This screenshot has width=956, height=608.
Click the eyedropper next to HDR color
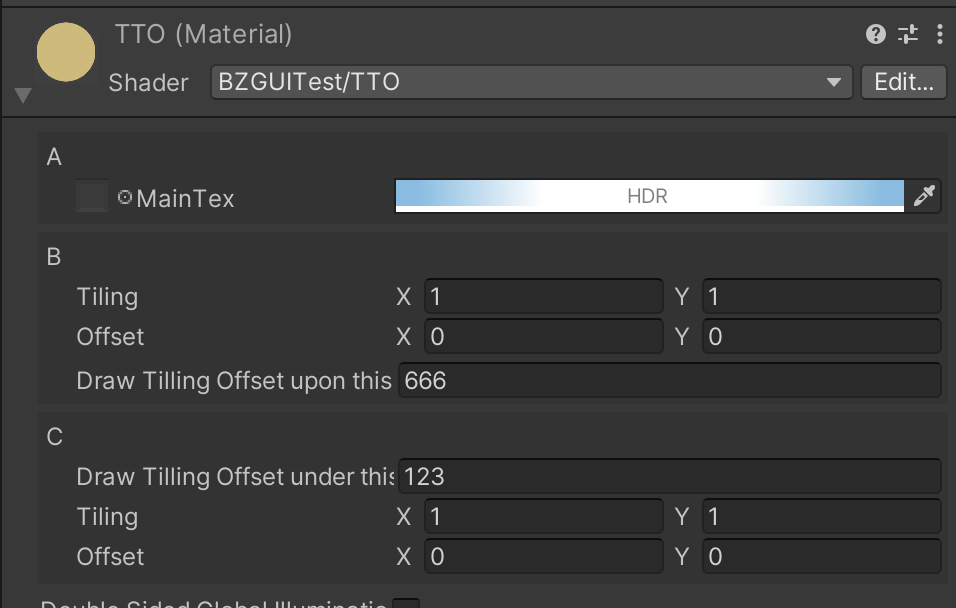[x=923, y=196]
